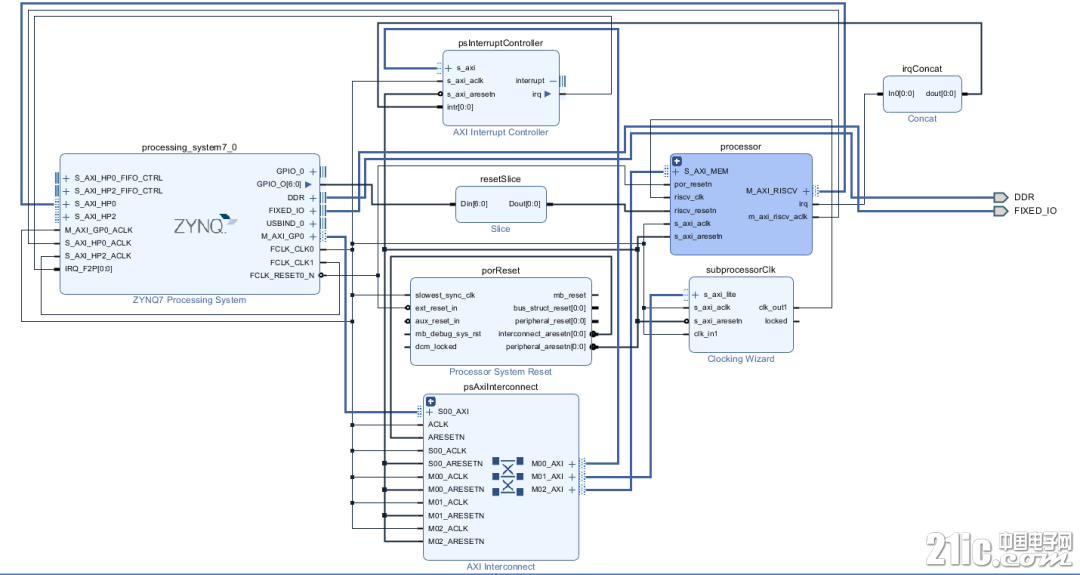Select the In0[0:0] pin on irqConcat

point(901,94)
